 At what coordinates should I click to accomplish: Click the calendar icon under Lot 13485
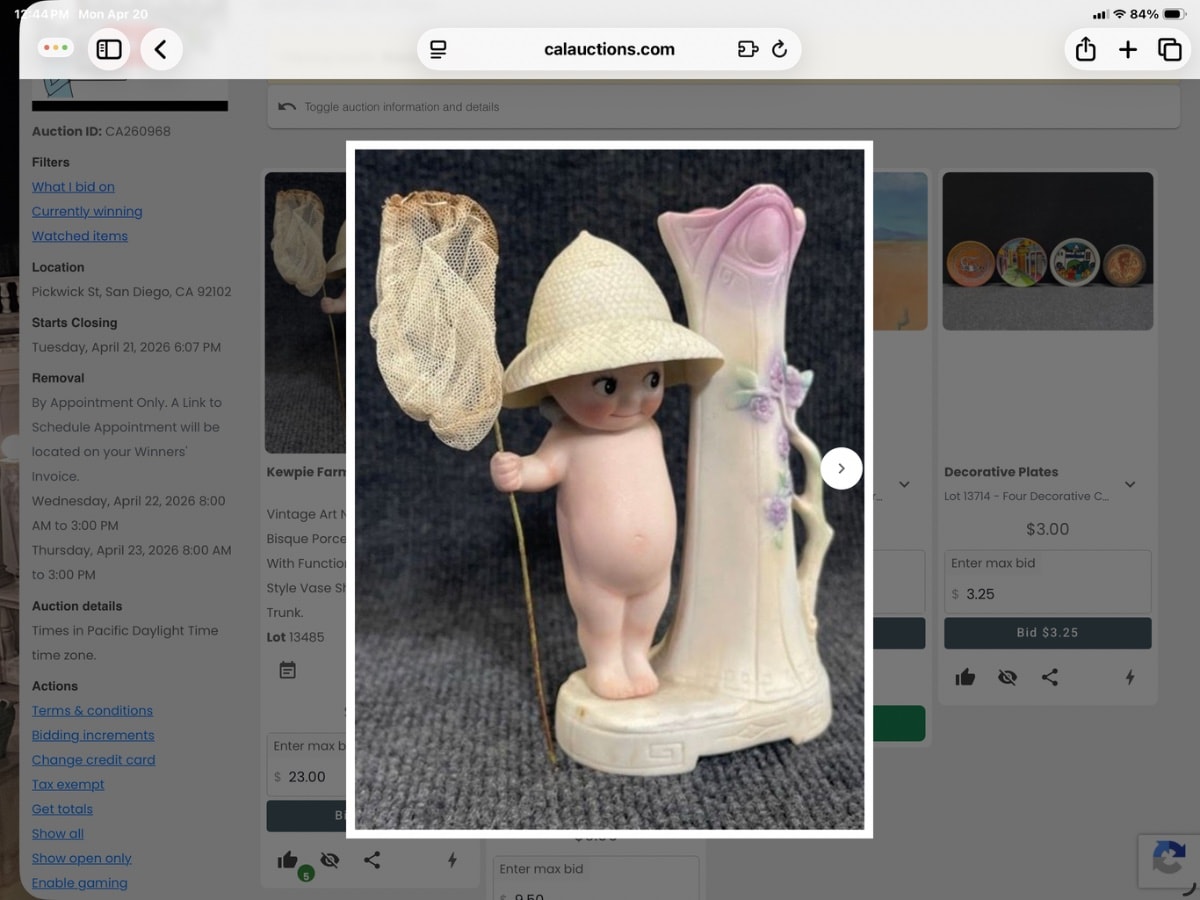(288, 670)
